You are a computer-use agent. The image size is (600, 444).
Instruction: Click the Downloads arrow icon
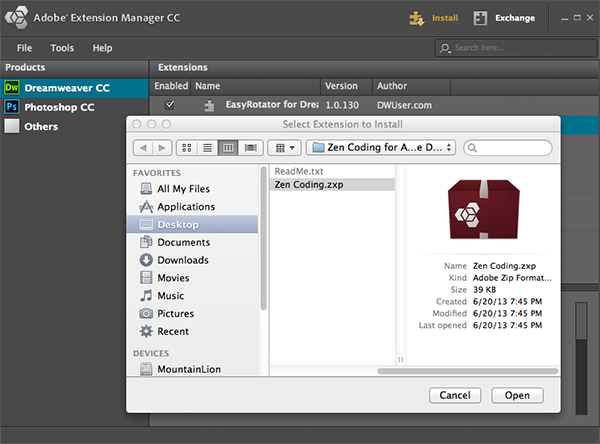[146, 260]
